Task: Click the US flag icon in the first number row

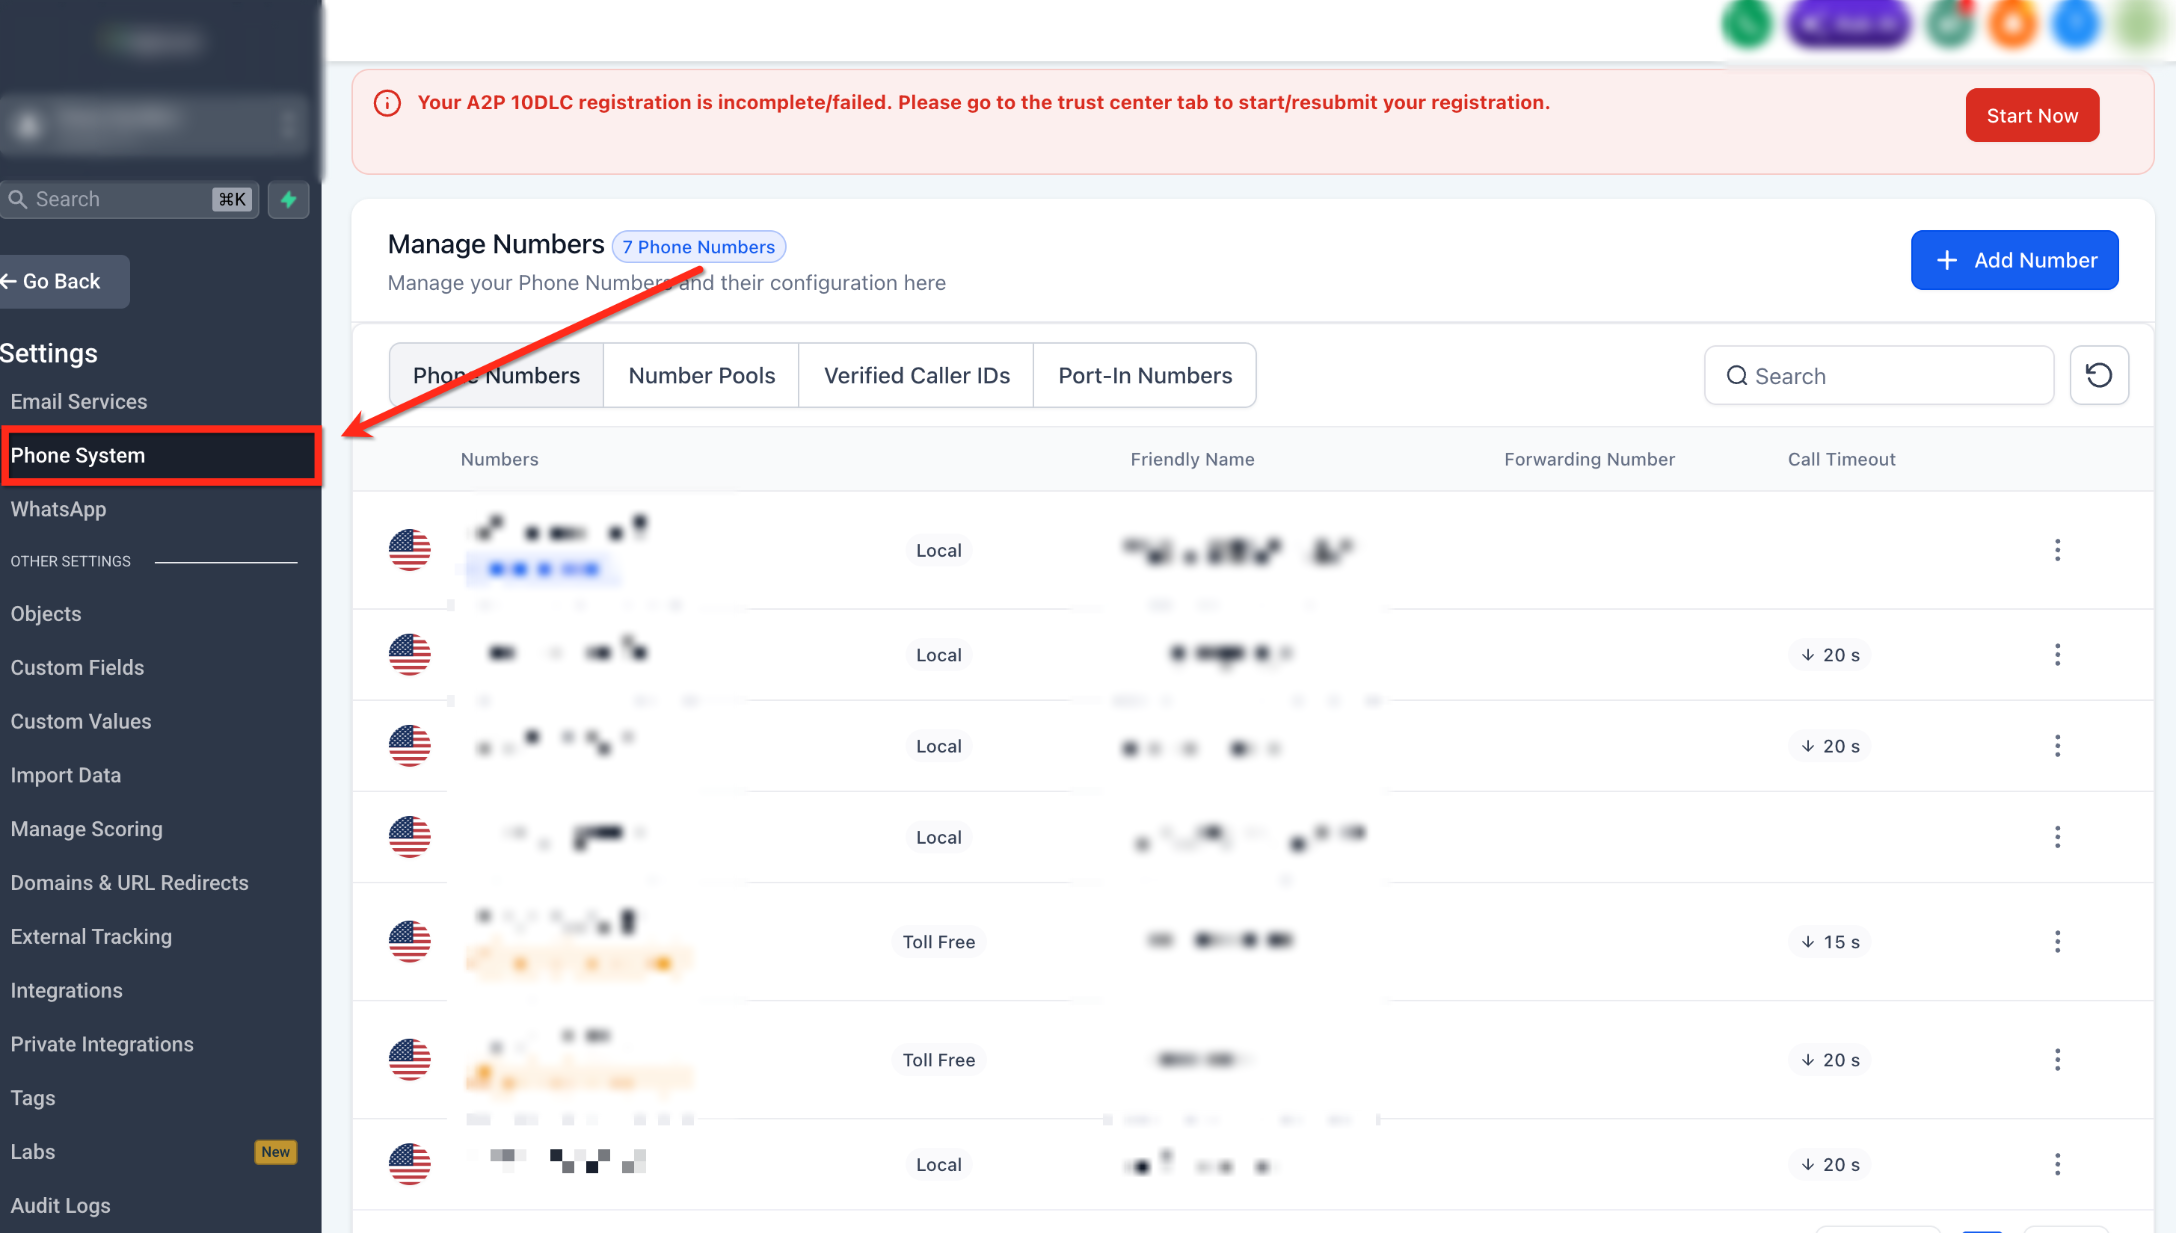Action: (x=409, y=550)
